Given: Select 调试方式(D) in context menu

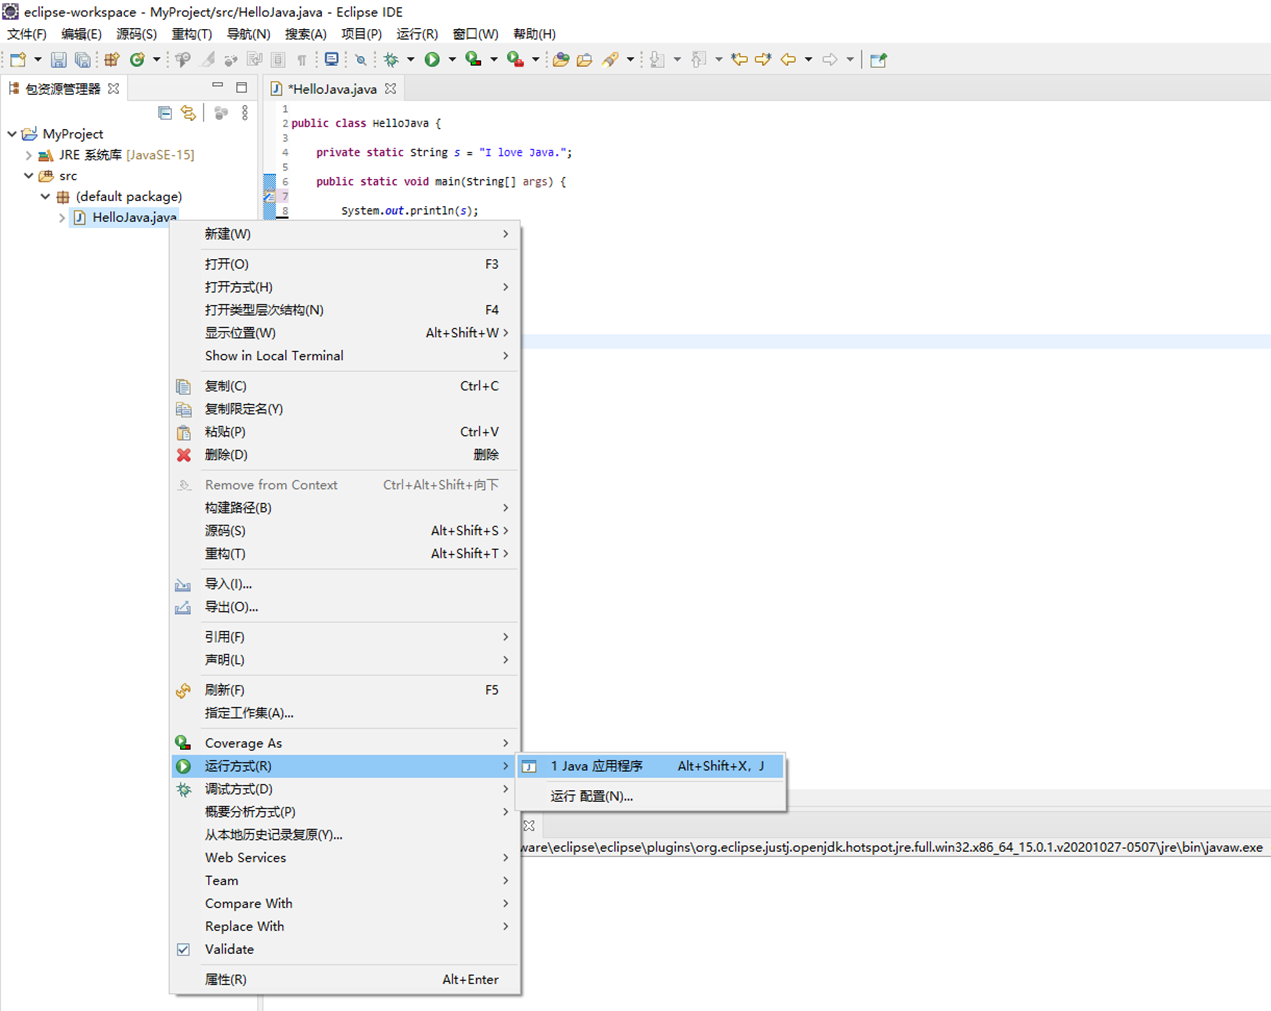Looking at the screenshot, I should [x=346, y=789].
